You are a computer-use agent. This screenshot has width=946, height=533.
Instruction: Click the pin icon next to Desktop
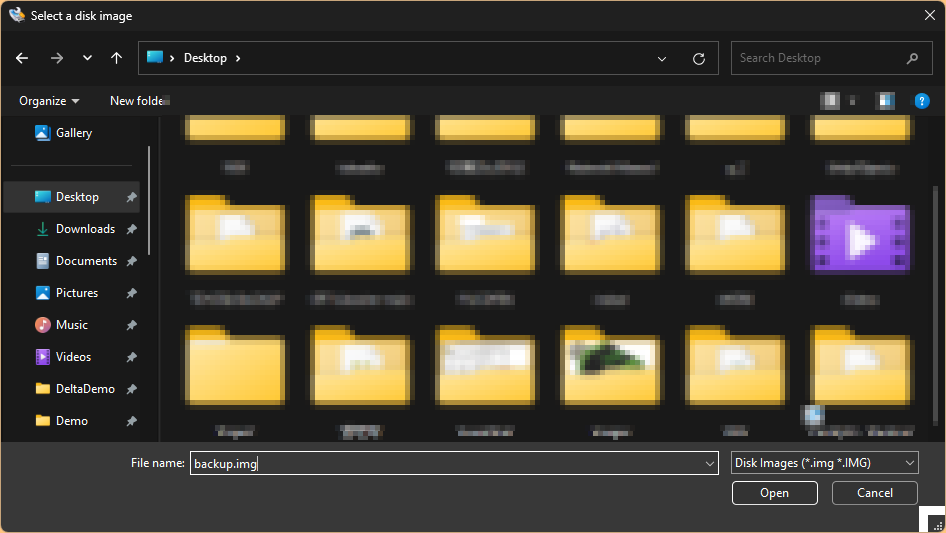pyautogui.click(x=131, y=197)
